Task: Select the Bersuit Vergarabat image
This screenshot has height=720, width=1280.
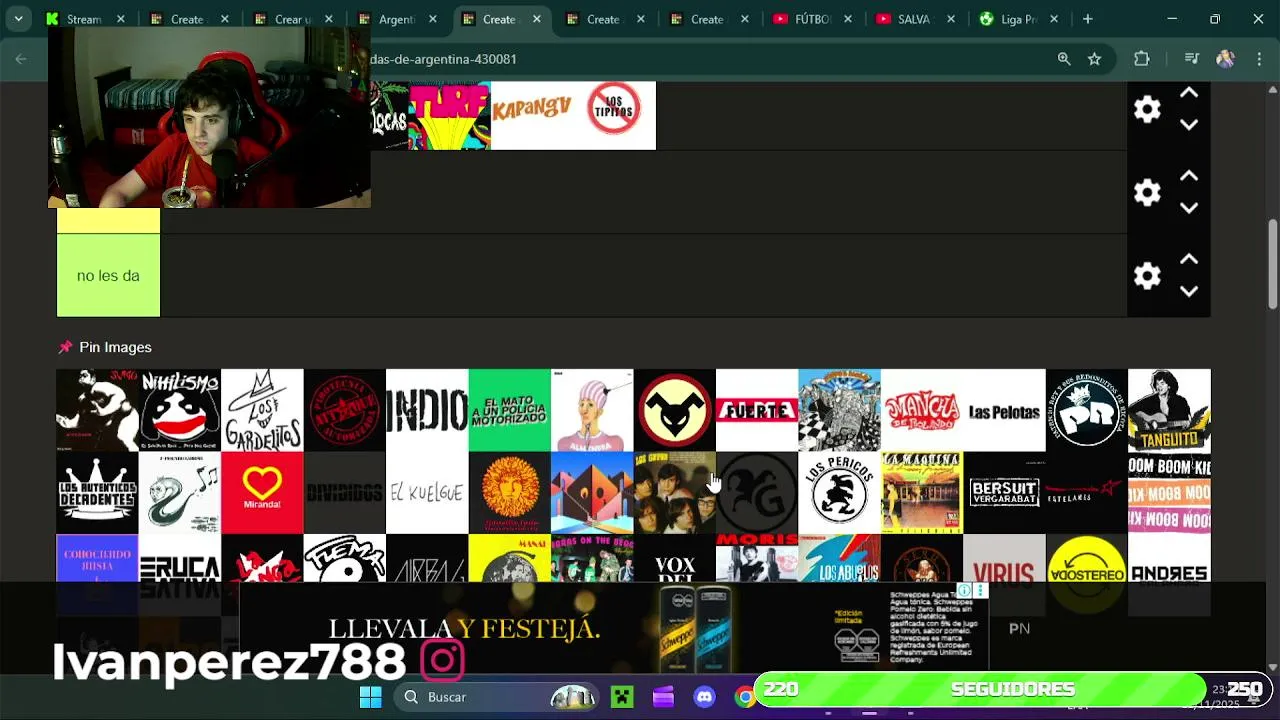Action: [x=1004, y=492]
